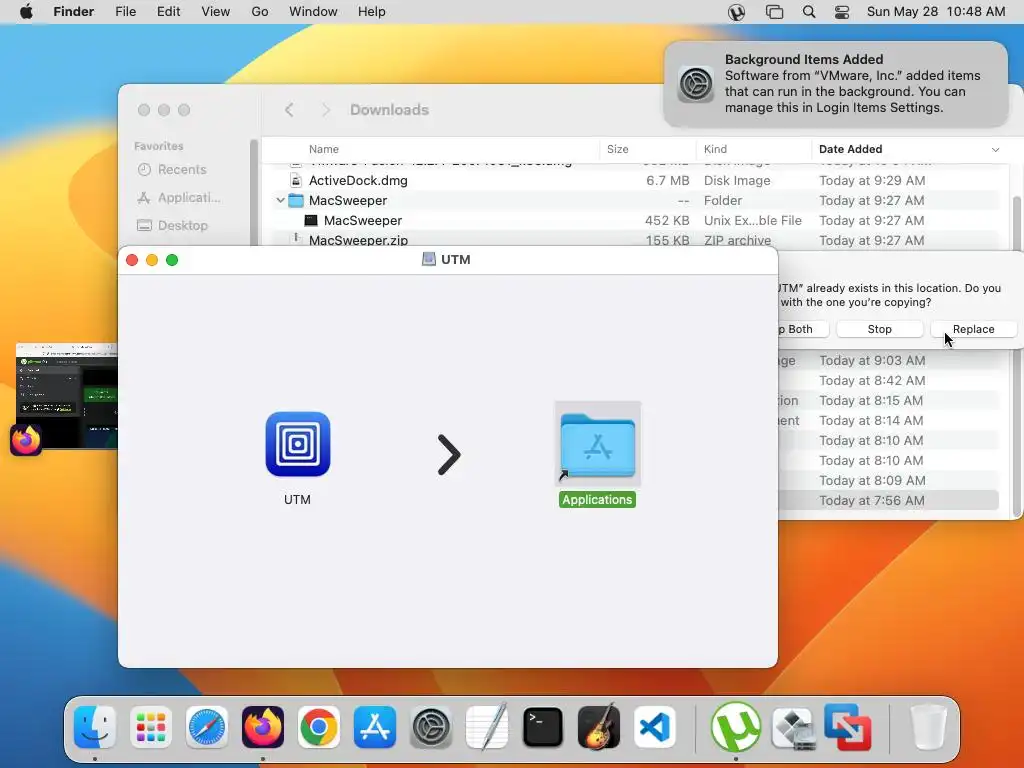This screenshot has height=768, width=1024.
Task: Go forward in Downloads Finder window
Action: (325, 110)
